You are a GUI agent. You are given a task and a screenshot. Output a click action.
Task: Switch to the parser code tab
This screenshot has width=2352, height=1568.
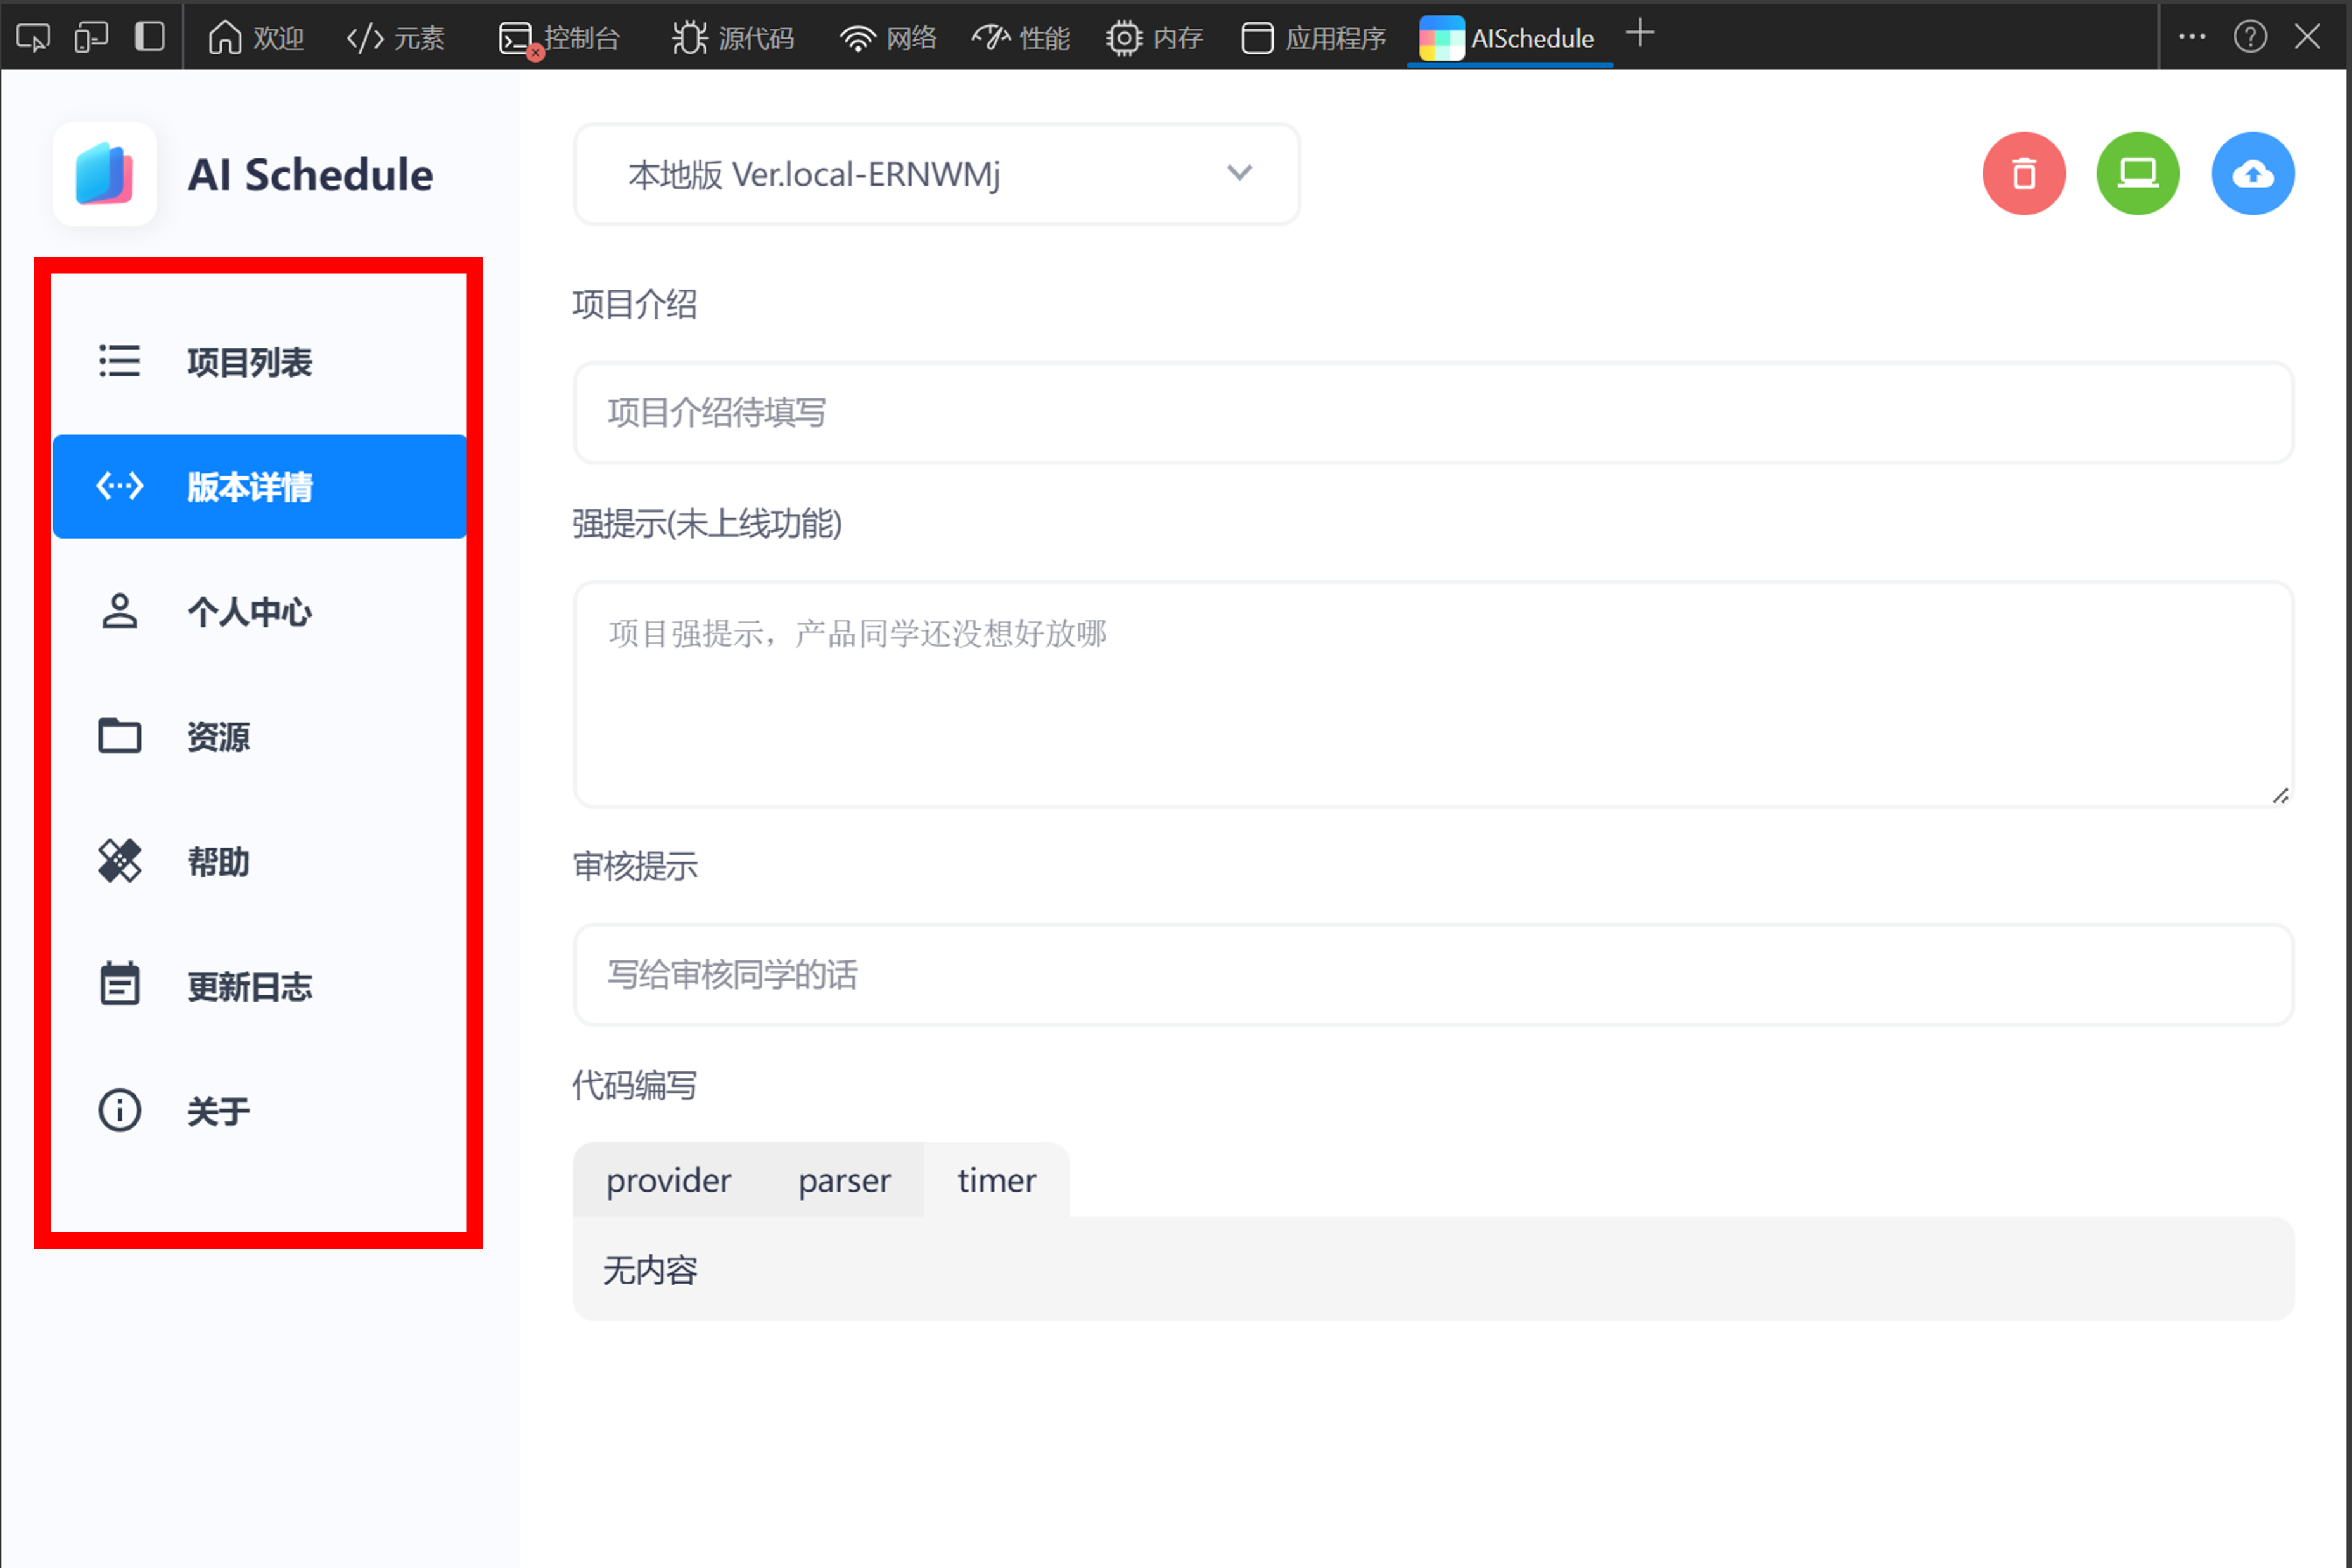[x=843, y=1181]
